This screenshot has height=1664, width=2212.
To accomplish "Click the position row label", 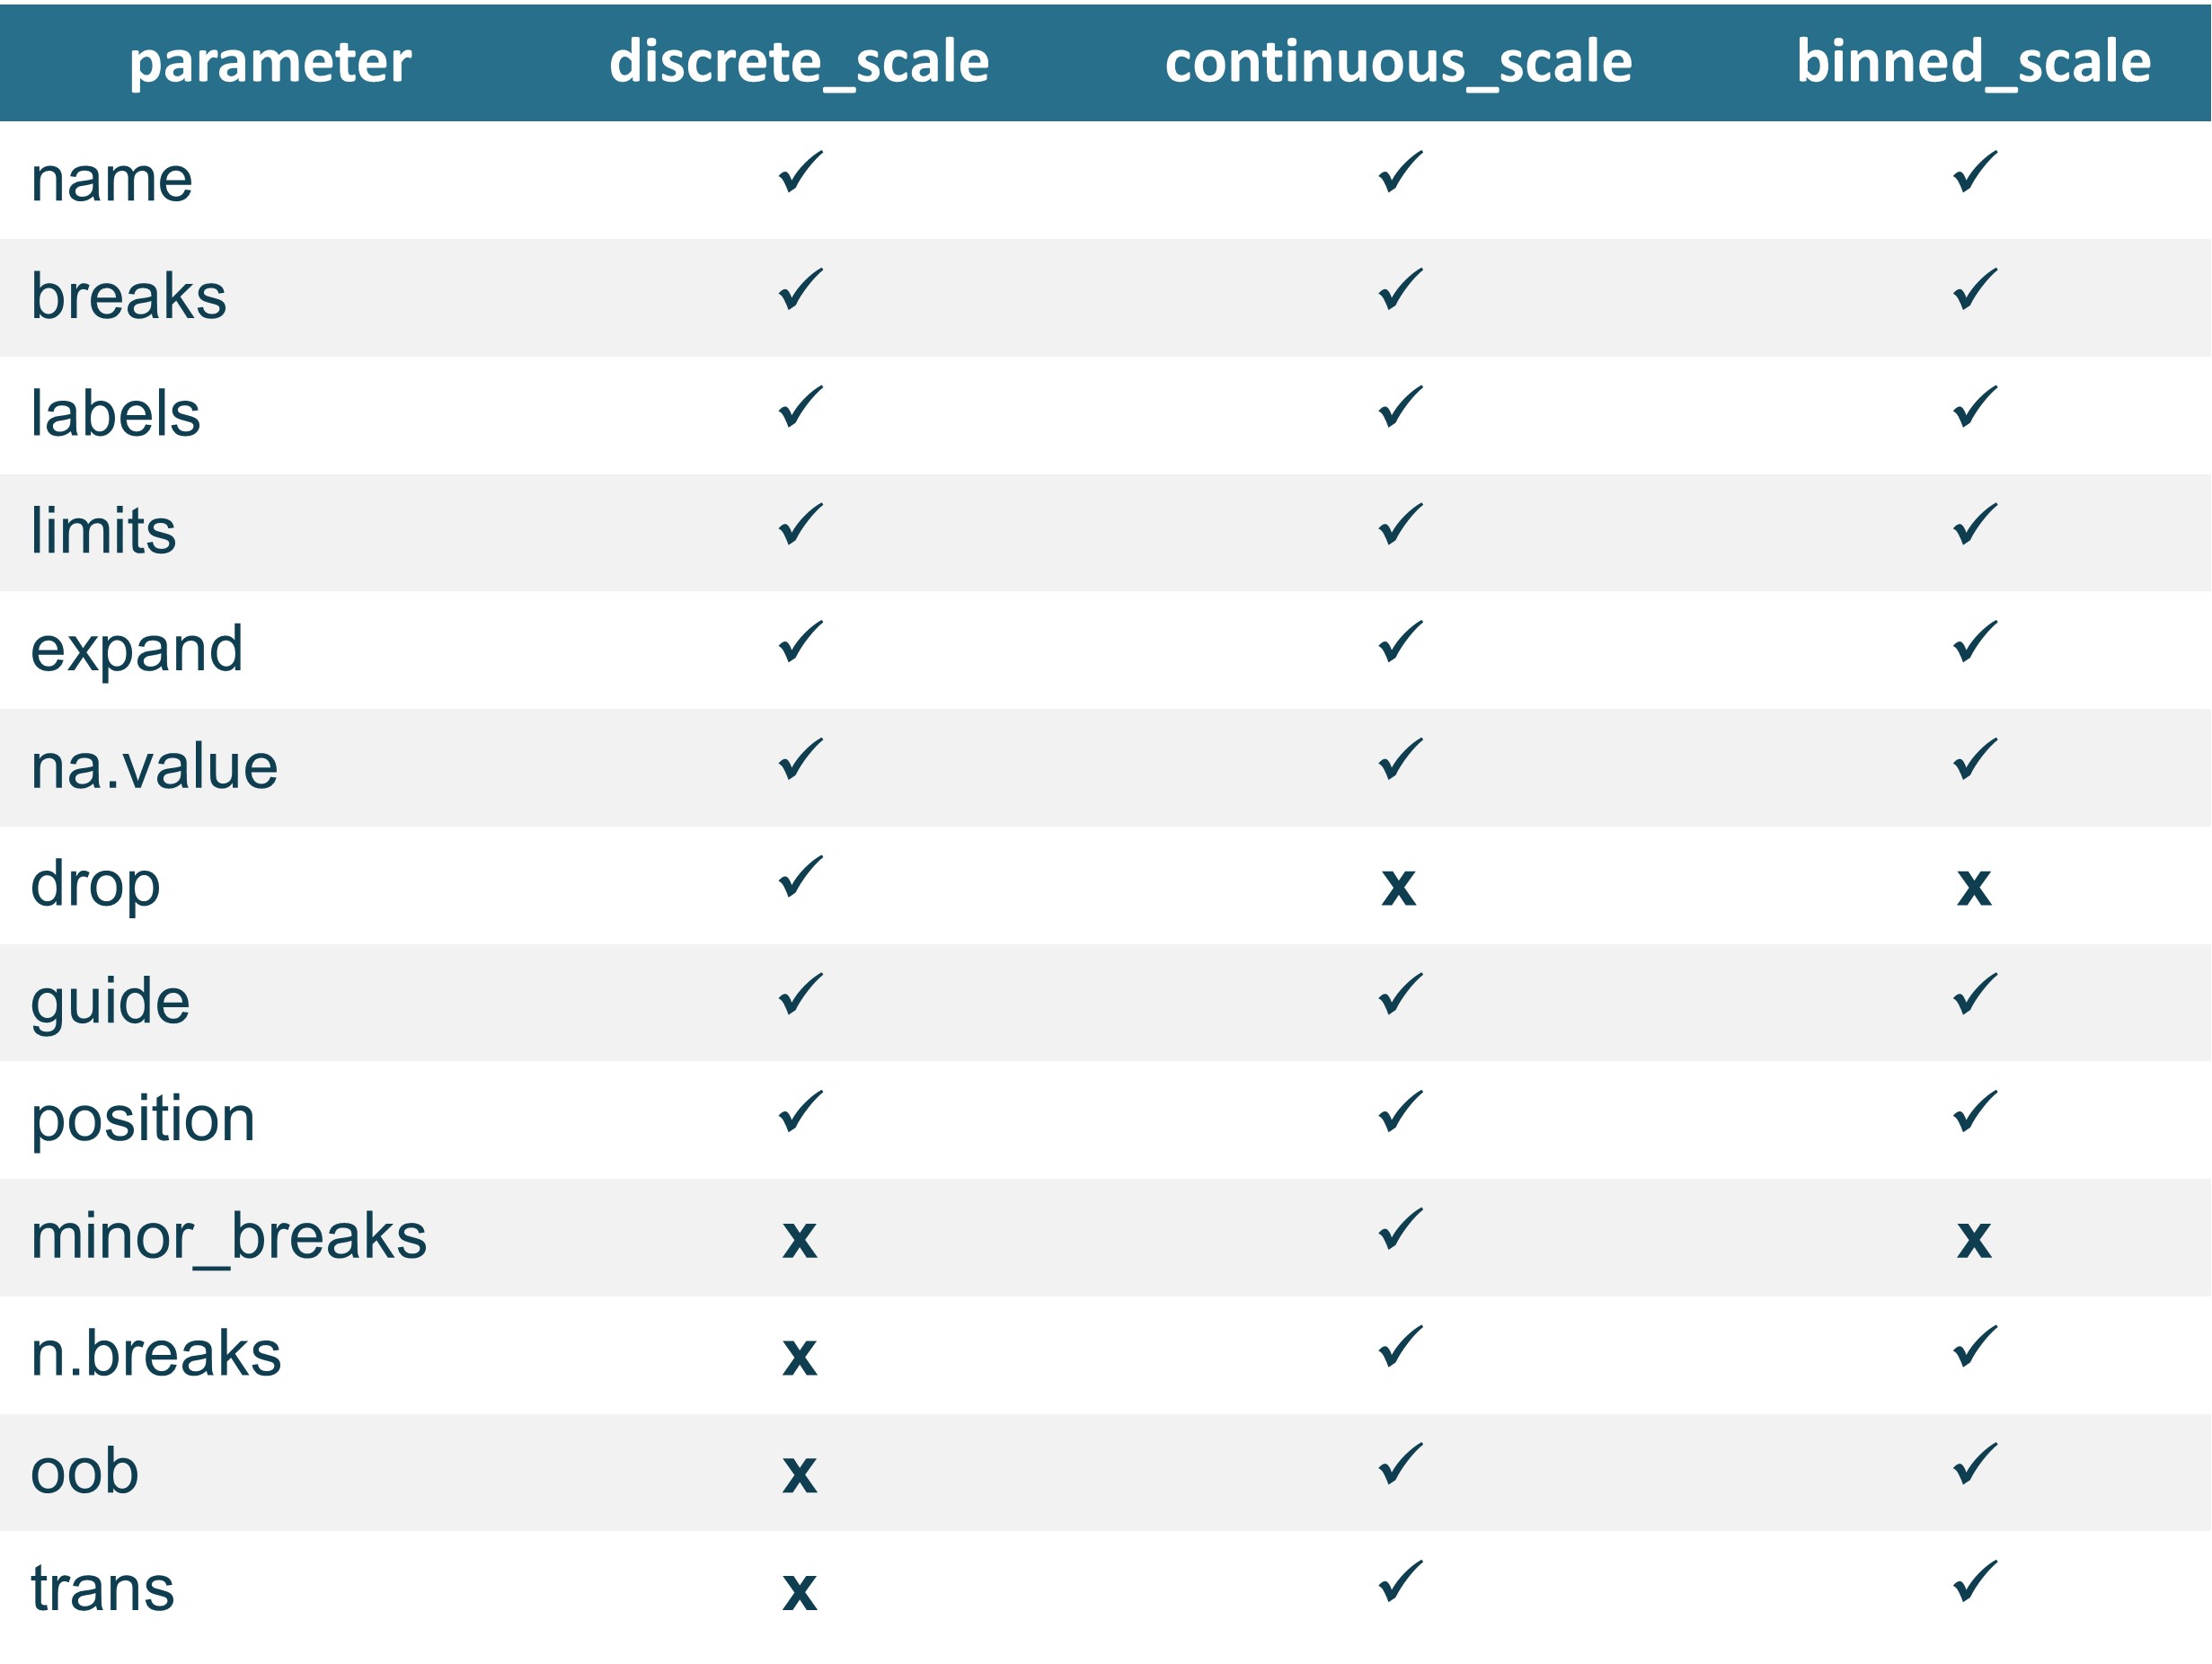I will pyautogui.click(x=143, y=1119).
